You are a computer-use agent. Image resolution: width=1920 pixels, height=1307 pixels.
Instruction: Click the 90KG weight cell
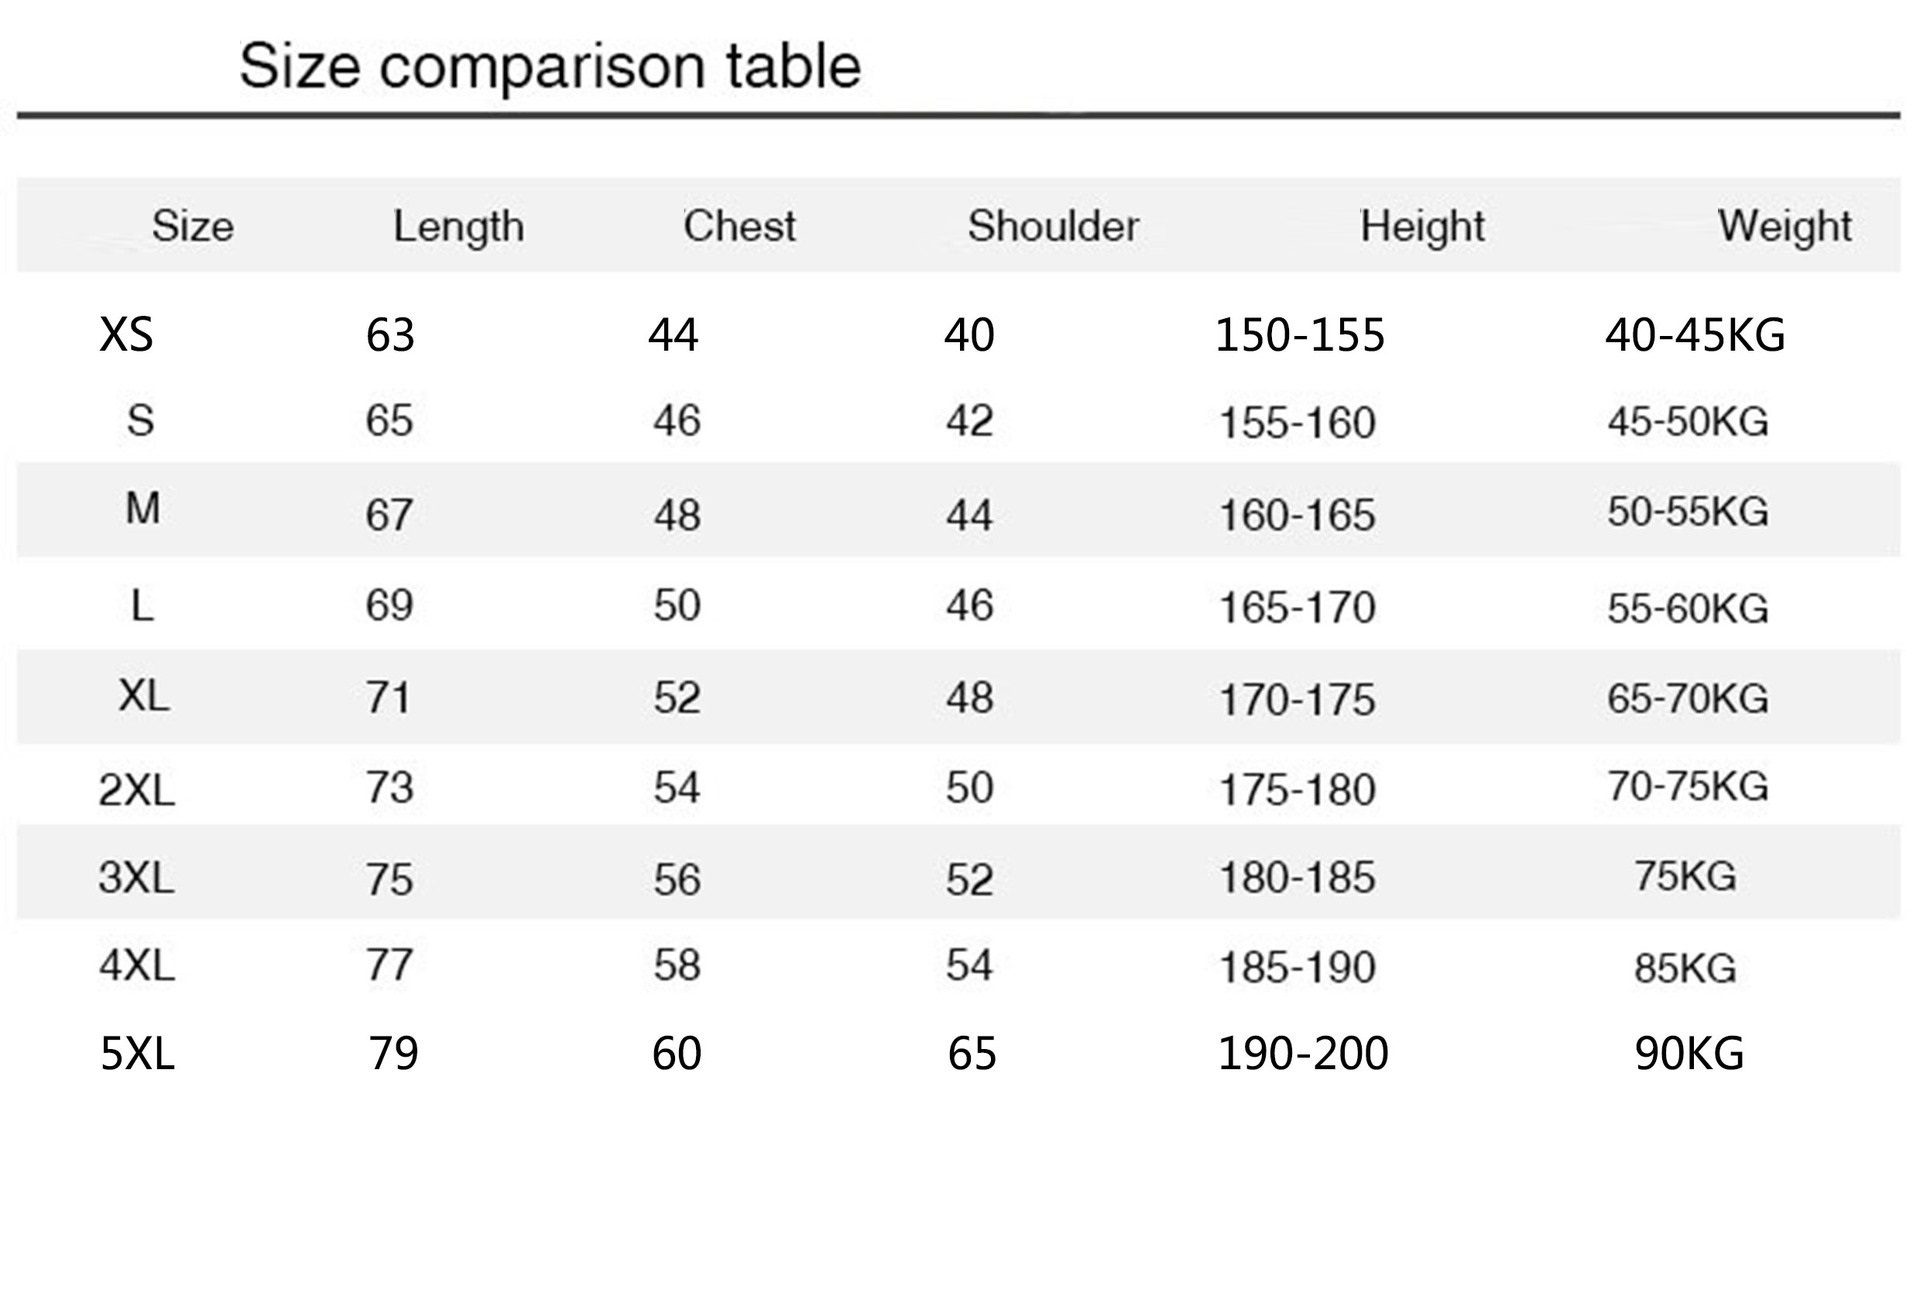[x=1689, y=1054]
